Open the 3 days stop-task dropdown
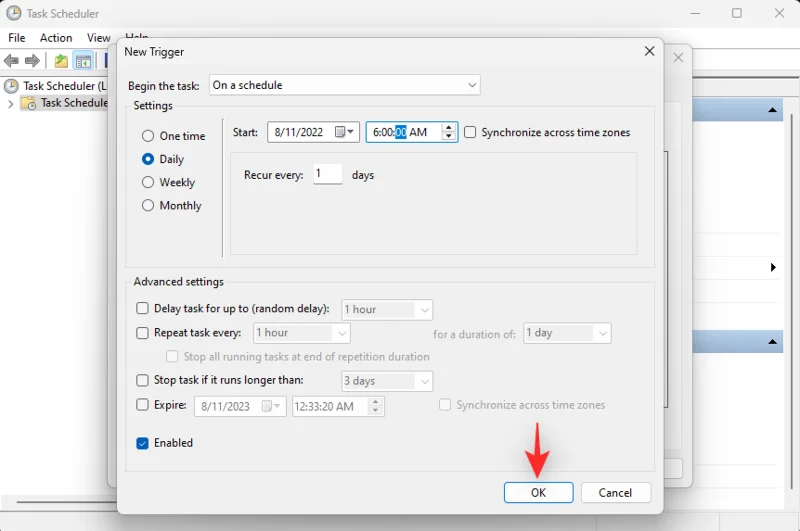Viewport: 800px width, 531px height. (x=387, y=381)
